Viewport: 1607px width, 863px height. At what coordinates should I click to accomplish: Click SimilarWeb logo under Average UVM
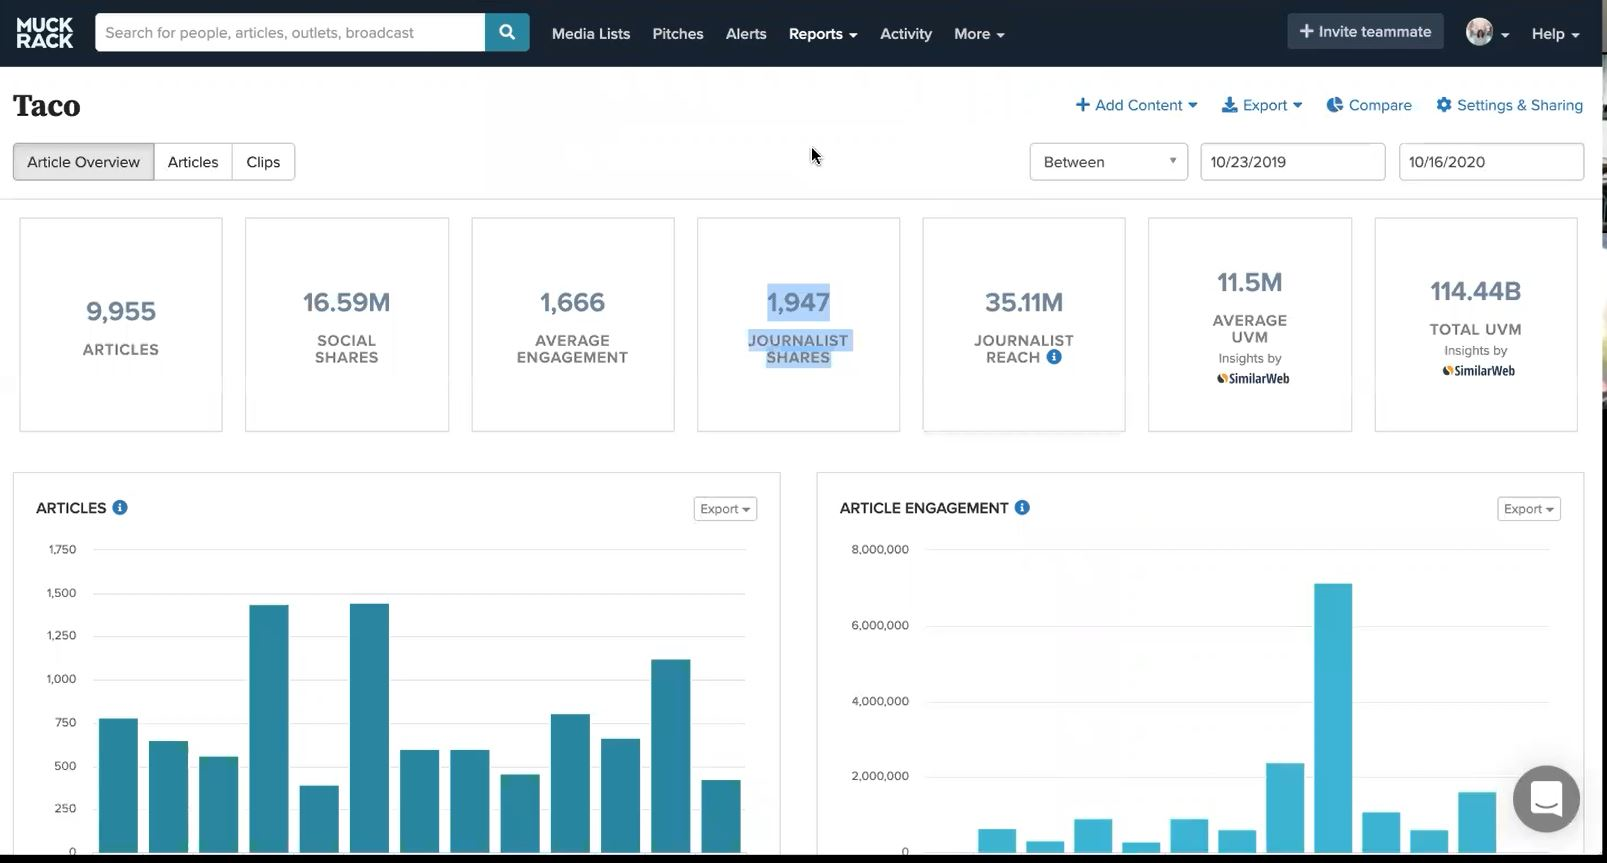[1253, 378]
